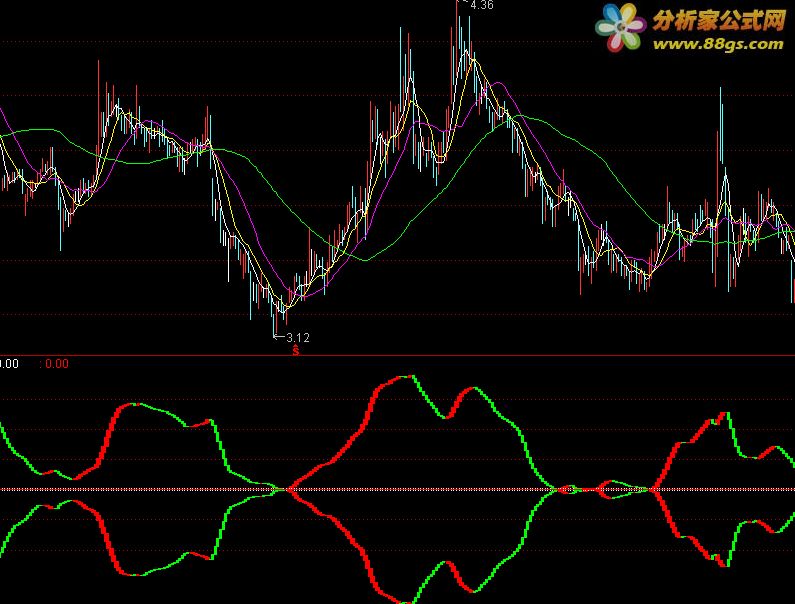This screenshot has width=795, height=604.
Task: Click the red S signal marker
Action: [x=296, y=350]
